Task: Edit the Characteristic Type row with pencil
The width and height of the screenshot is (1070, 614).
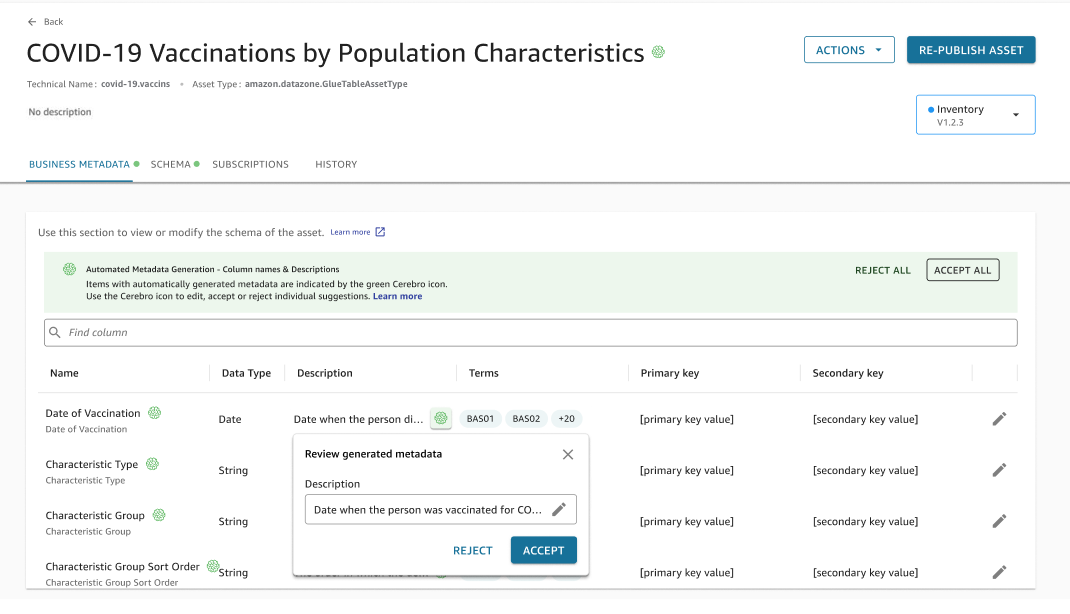Action: [x=998, y=470]
